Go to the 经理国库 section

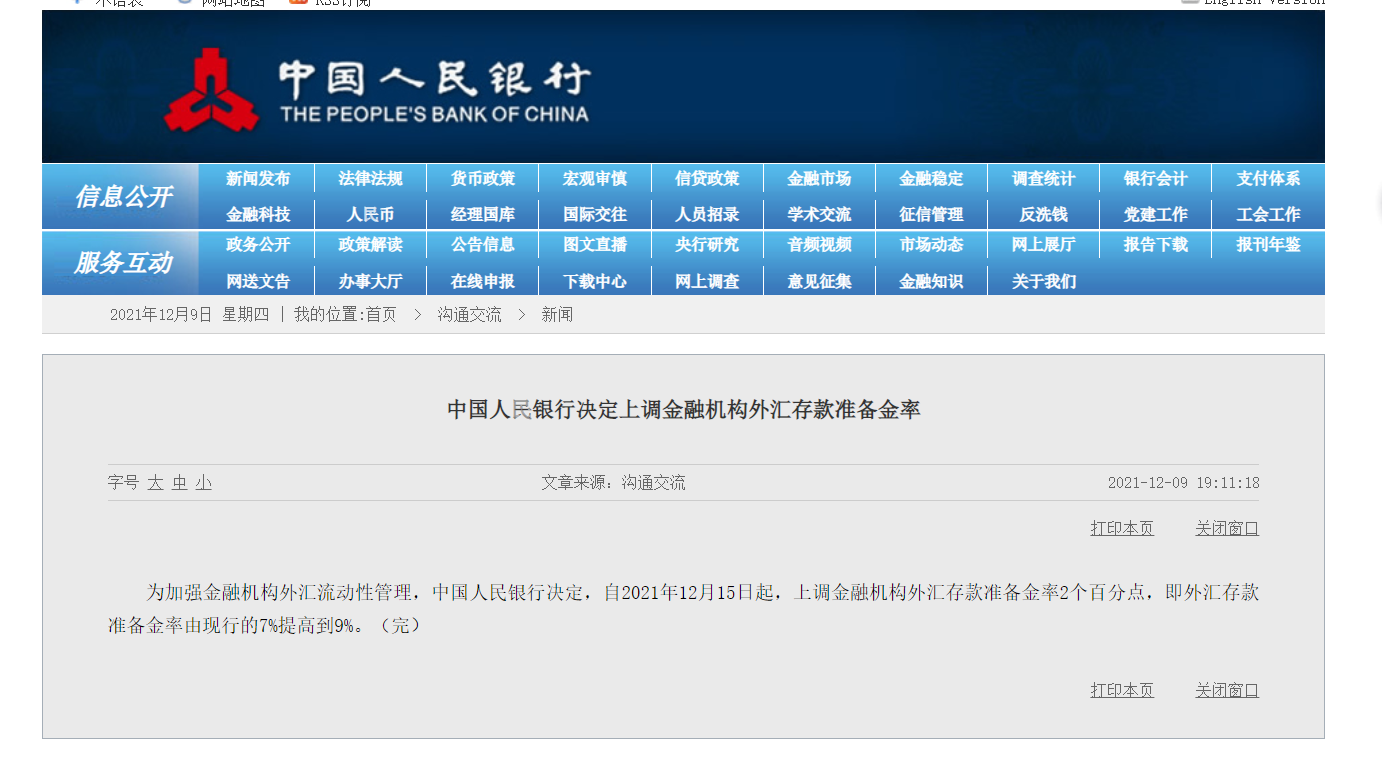(x=483, y=214)
